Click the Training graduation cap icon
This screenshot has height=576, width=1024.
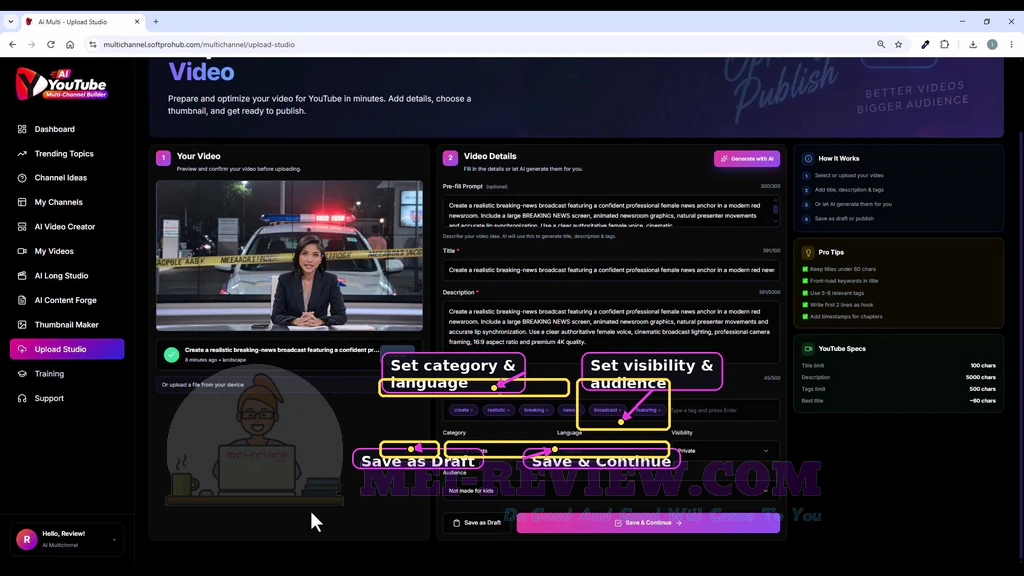pos(22,374)
